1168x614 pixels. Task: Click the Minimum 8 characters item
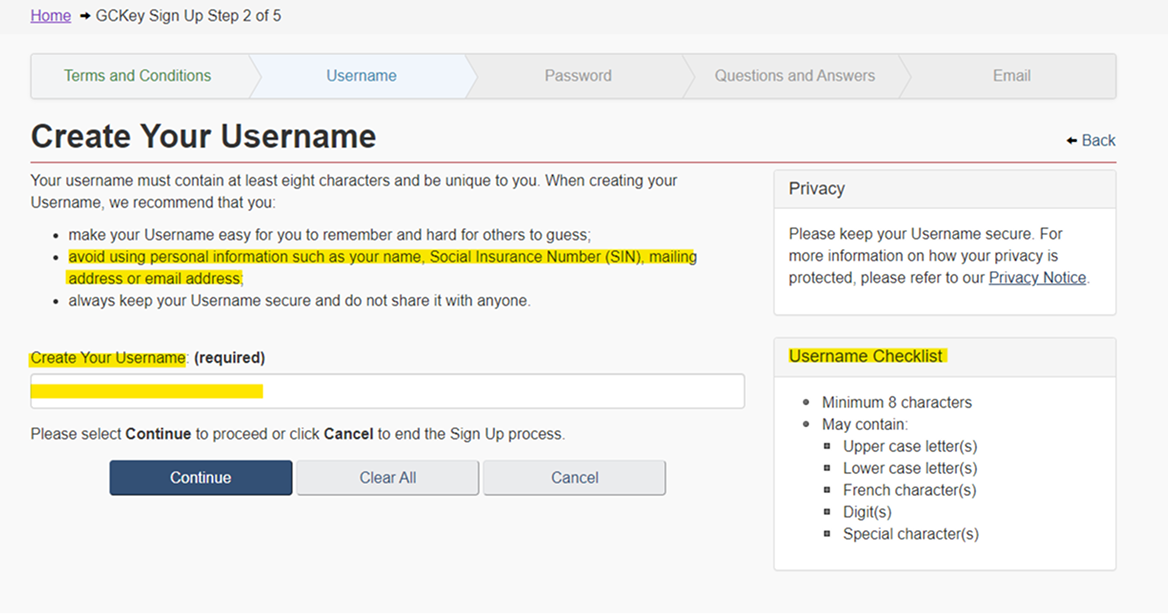click(x=897, y=402)
